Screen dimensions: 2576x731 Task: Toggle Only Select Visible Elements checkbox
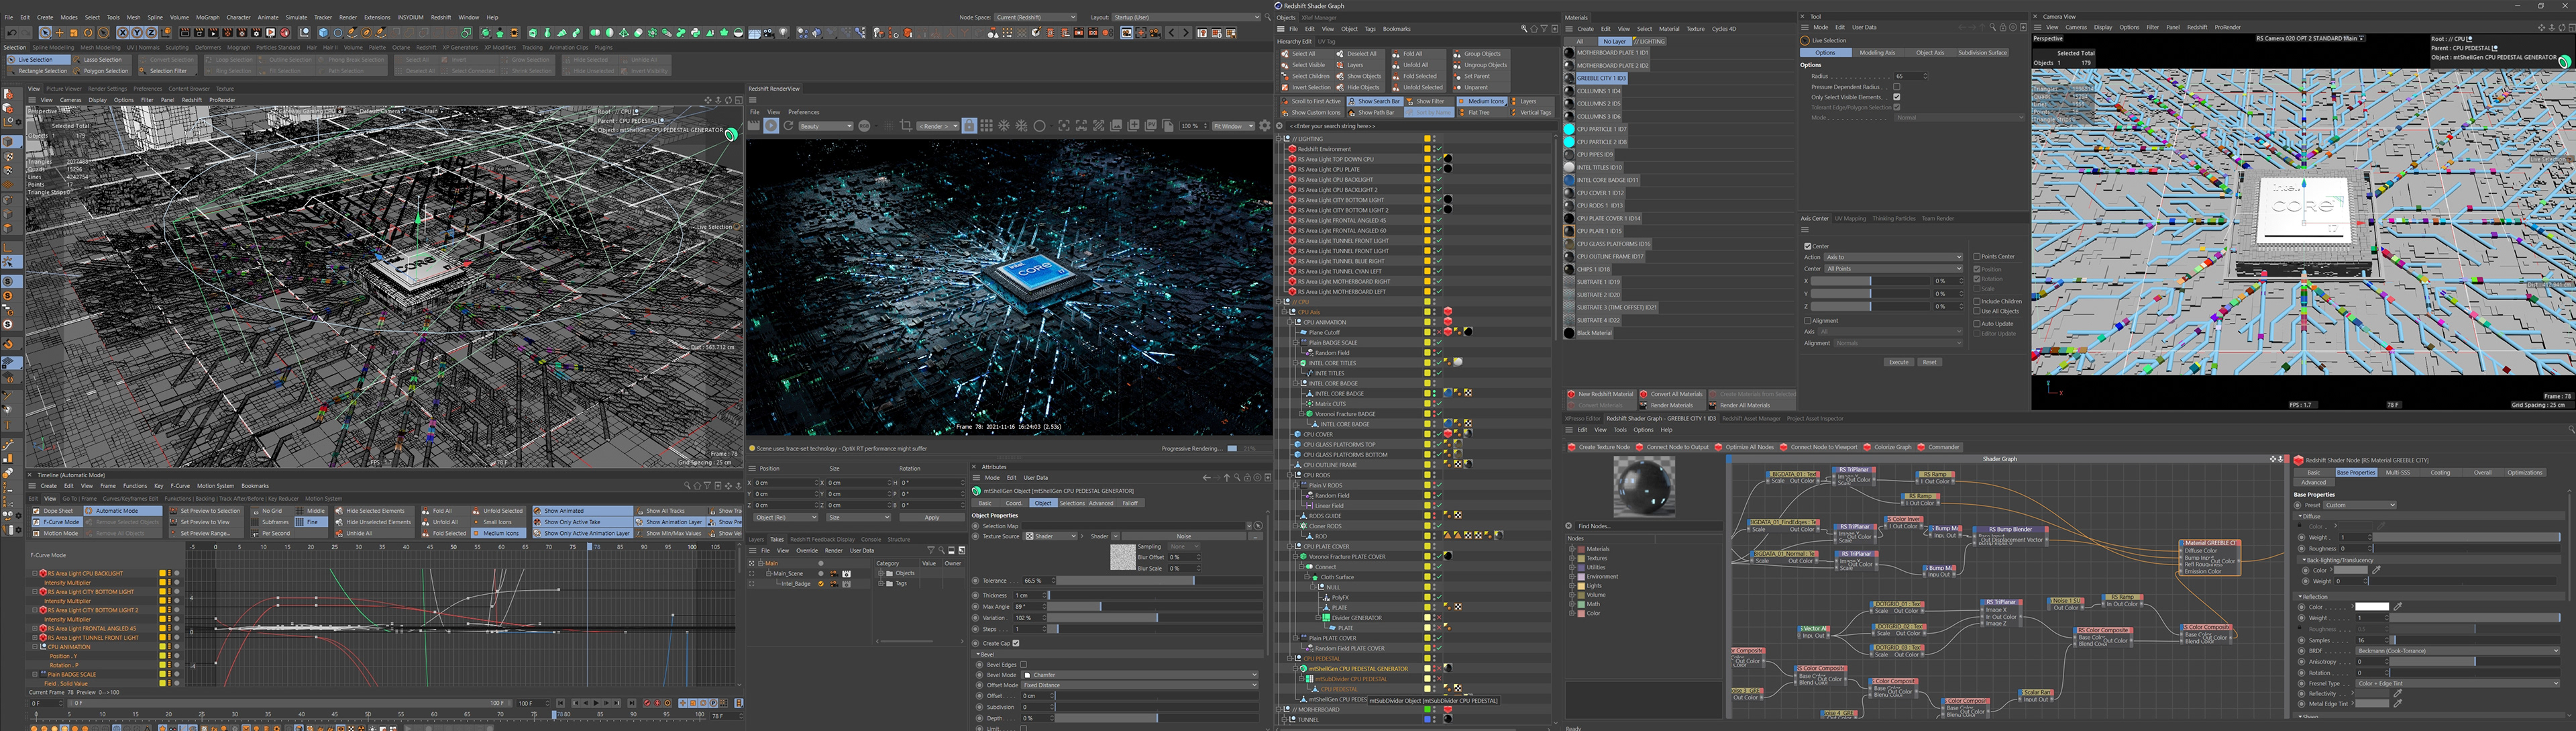coord(1896,97)
